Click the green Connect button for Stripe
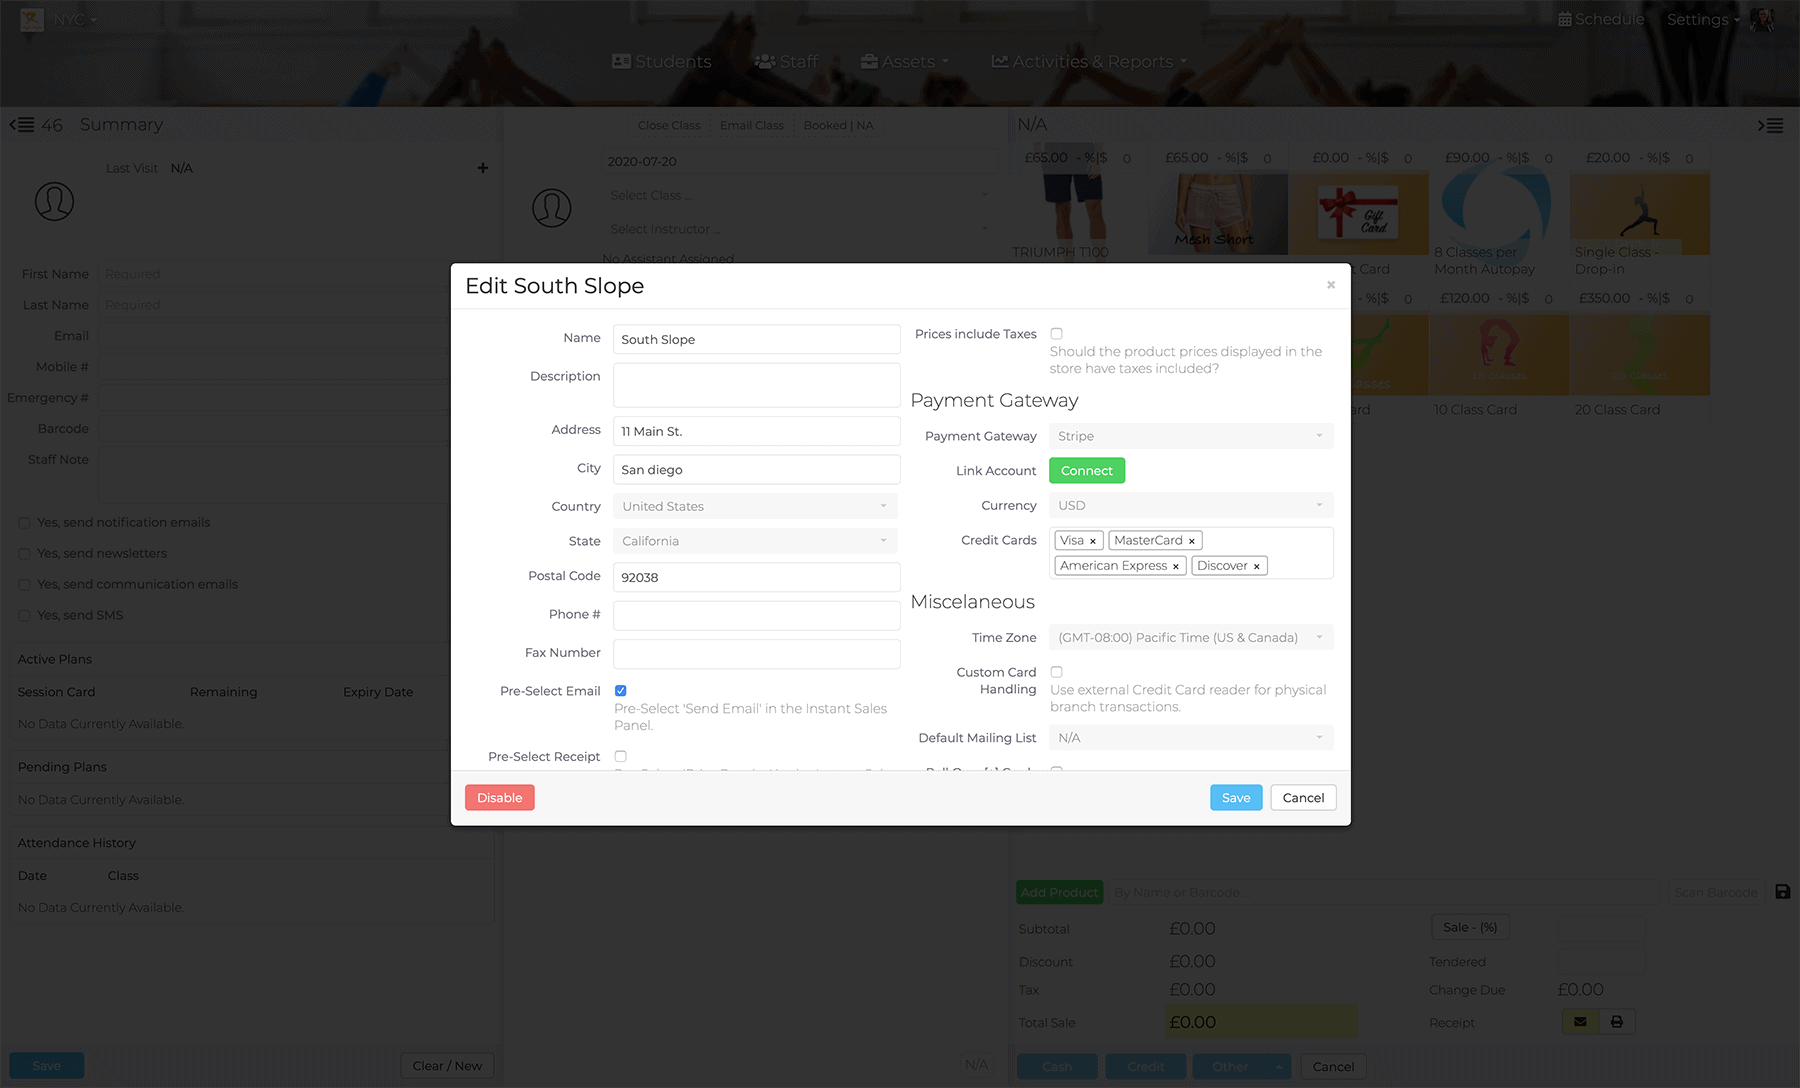The height and width of the screenshot is (1088, 1800). [1086, 470]
